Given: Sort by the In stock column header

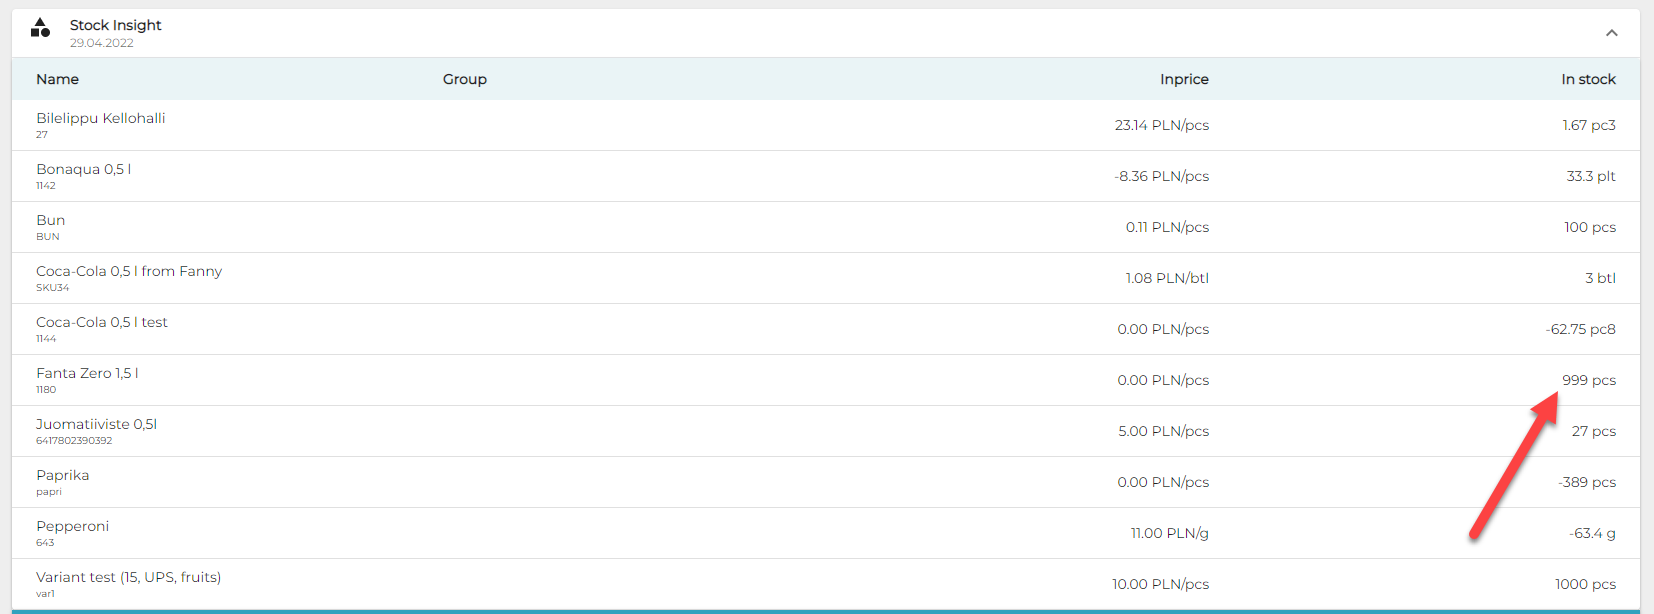Looking at the screenshot, I should 1588,79.
